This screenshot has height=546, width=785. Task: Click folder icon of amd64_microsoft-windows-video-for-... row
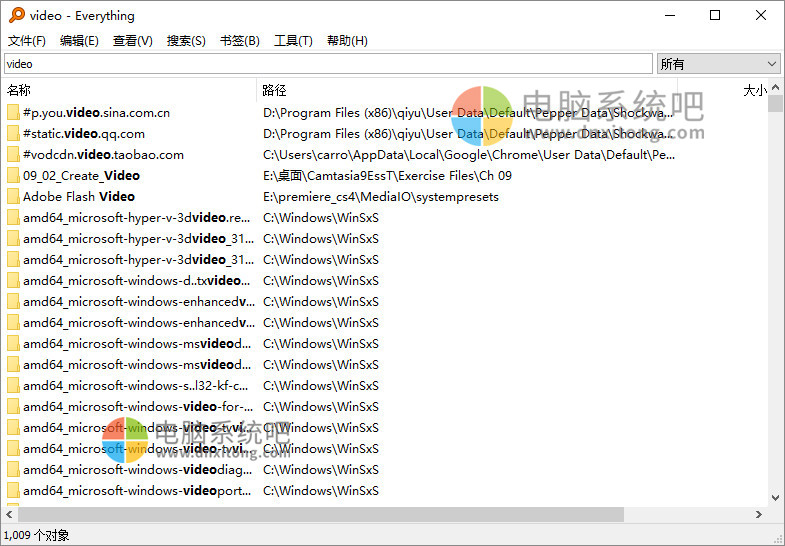(13, 407)
